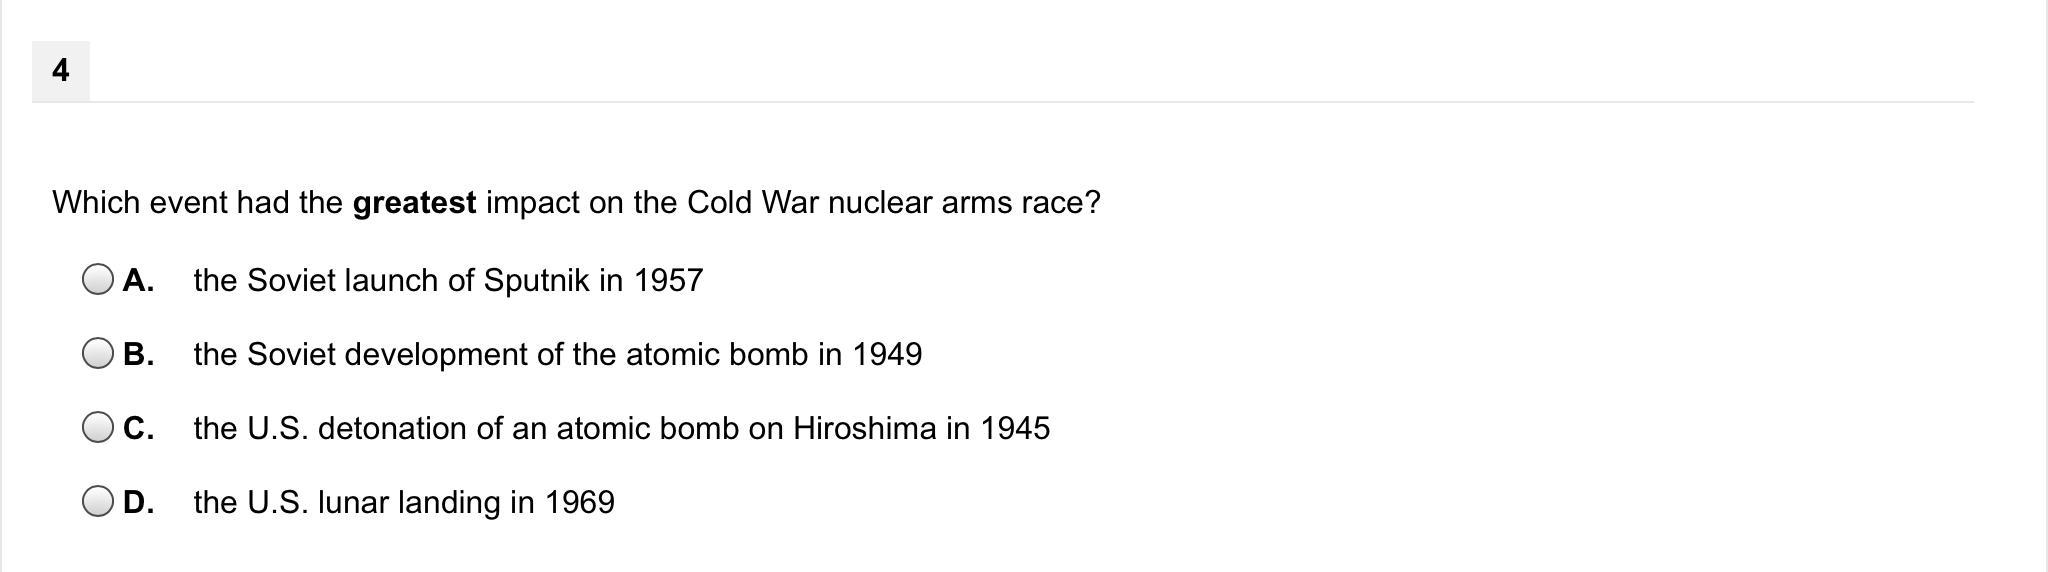Pick the Soviet launch of Sputnik answer text
The image size is (2048, 572).
click(x=448, y=281)
